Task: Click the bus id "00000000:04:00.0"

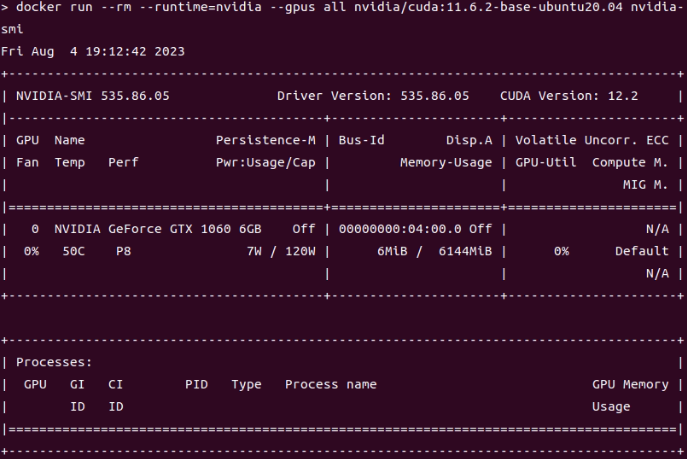Action: point(400,229)
